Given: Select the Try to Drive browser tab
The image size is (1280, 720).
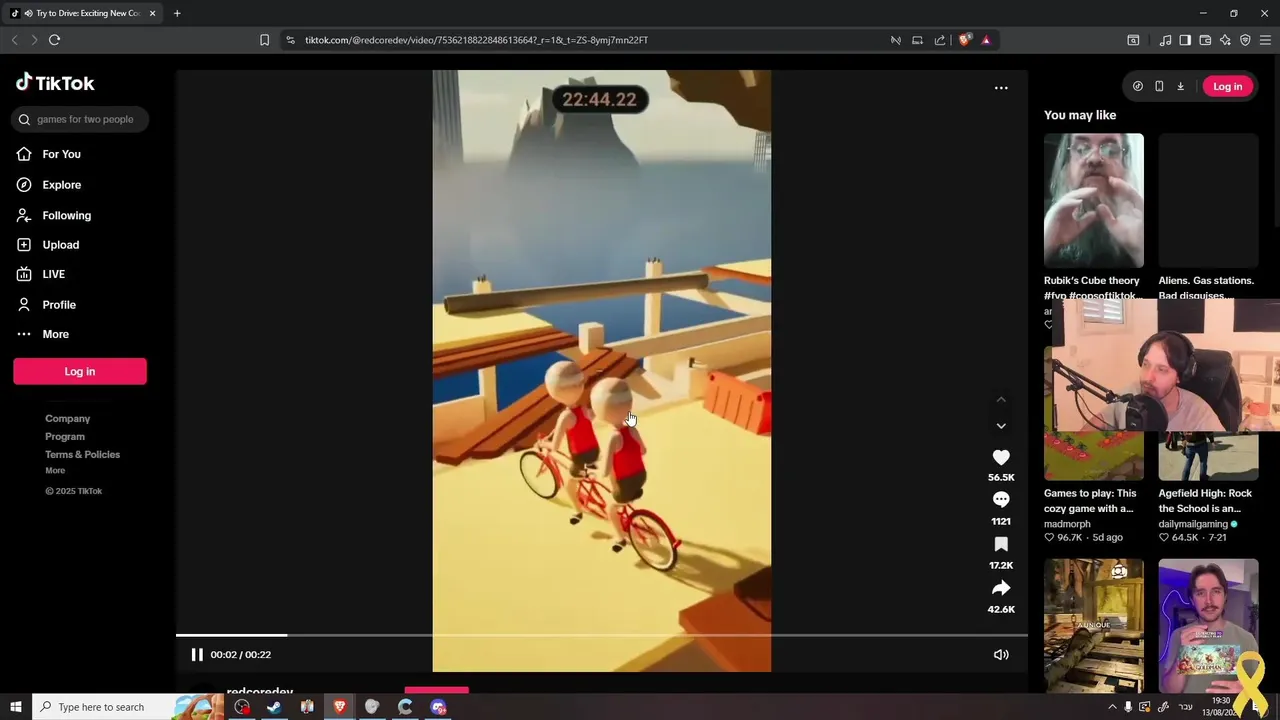Looking at the screenshot, I should (84, 13).
